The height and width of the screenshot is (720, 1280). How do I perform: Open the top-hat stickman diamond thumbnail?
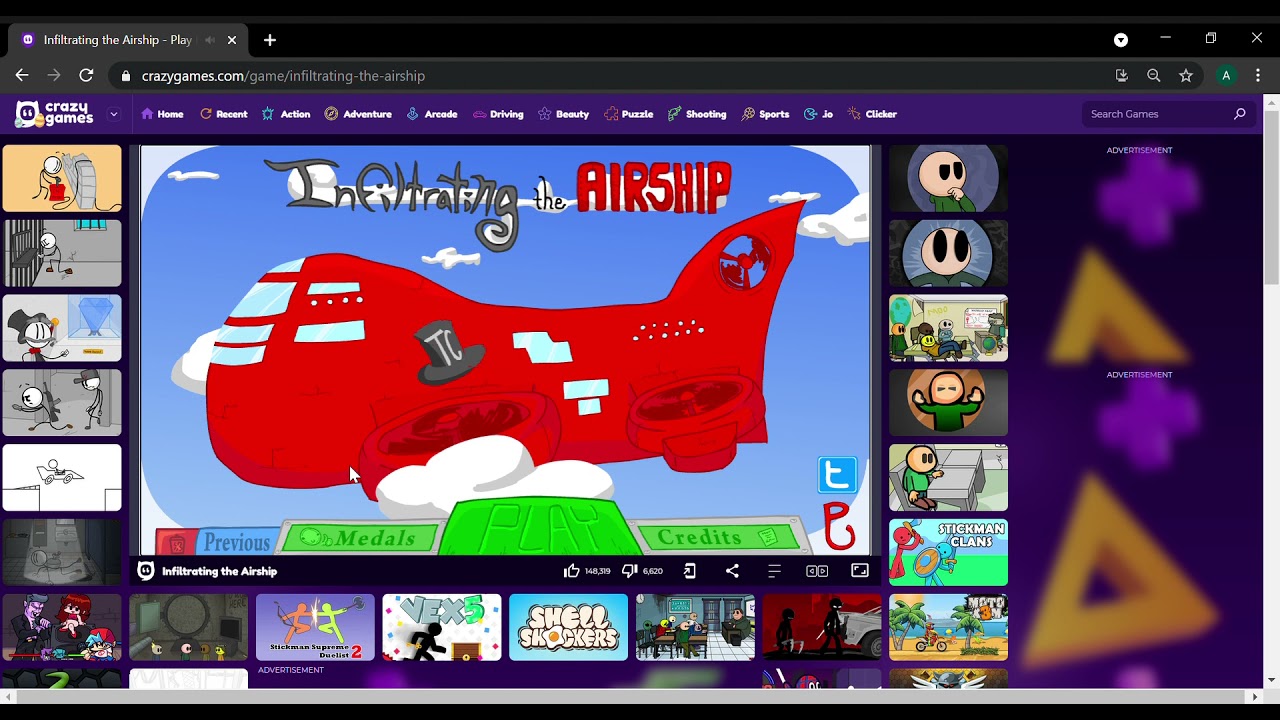(x=62, y=328)
